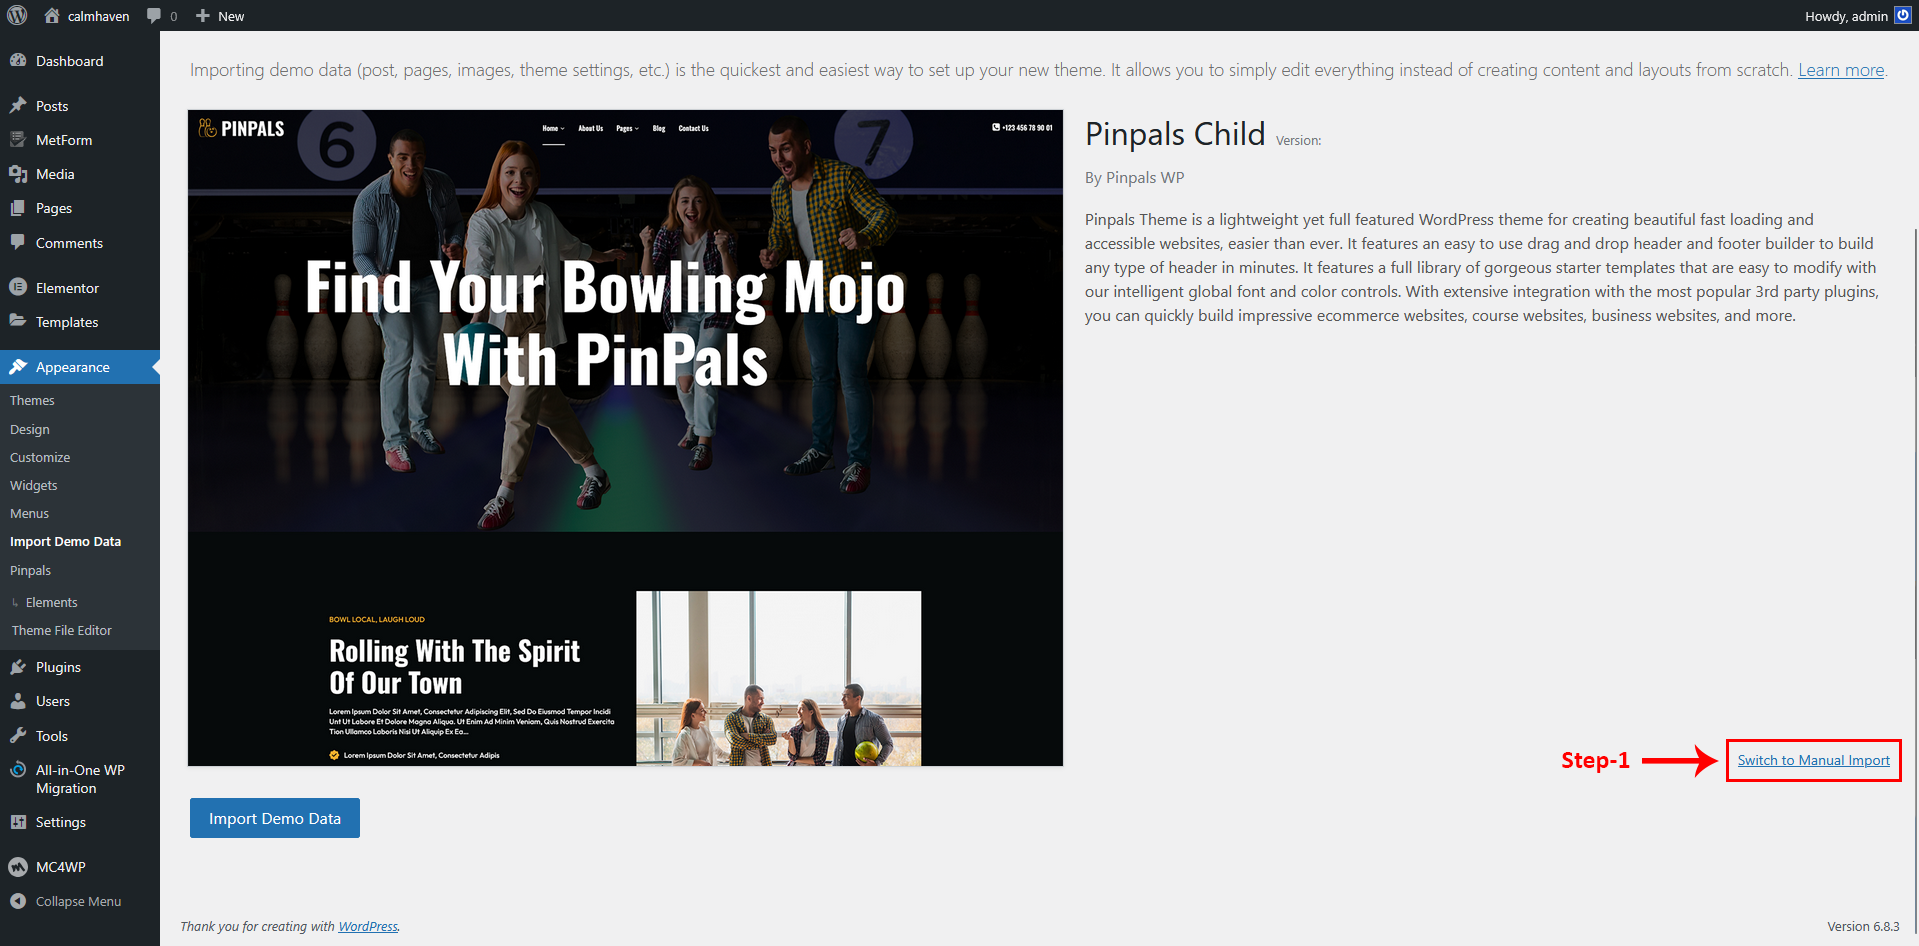Screen dimensions: 1919x946
Task: Open the Themes submenu item
Action: point(32,400)
